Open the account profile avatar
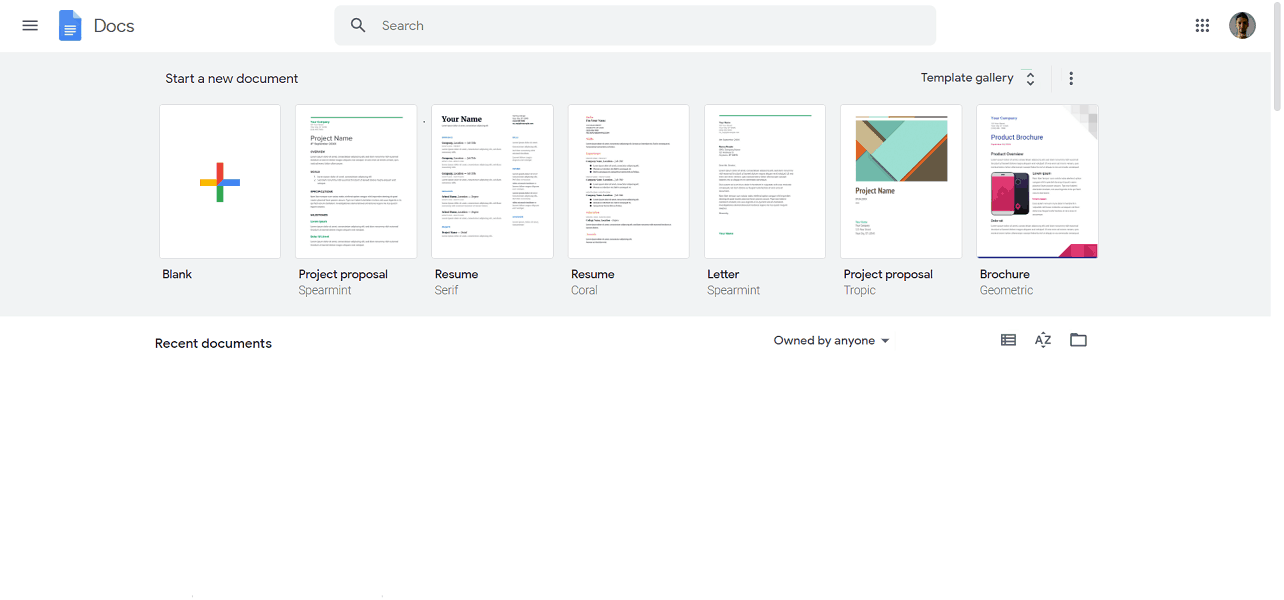1284x600 pixels. (1242, 26)
